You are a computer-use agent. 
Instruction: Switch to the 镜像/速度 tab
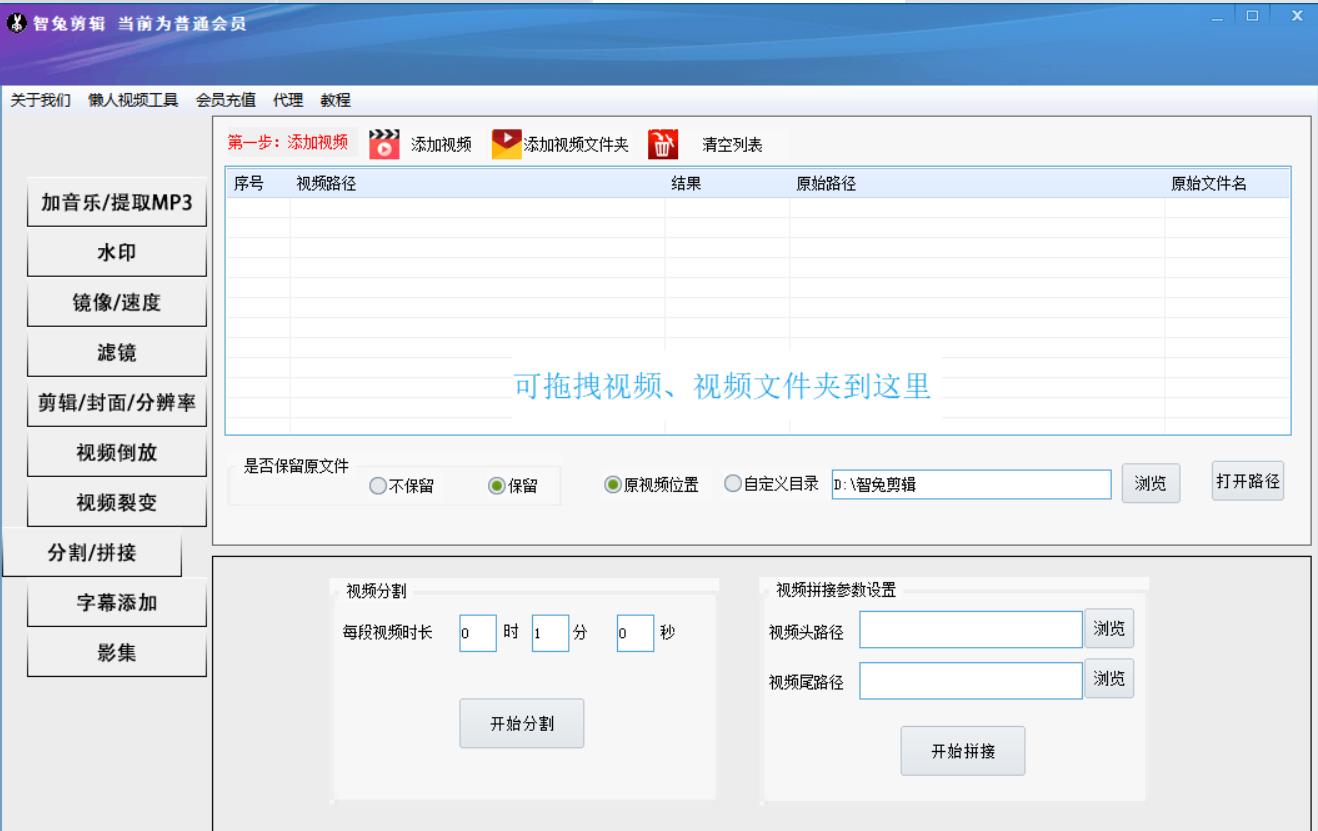[116, 303]
